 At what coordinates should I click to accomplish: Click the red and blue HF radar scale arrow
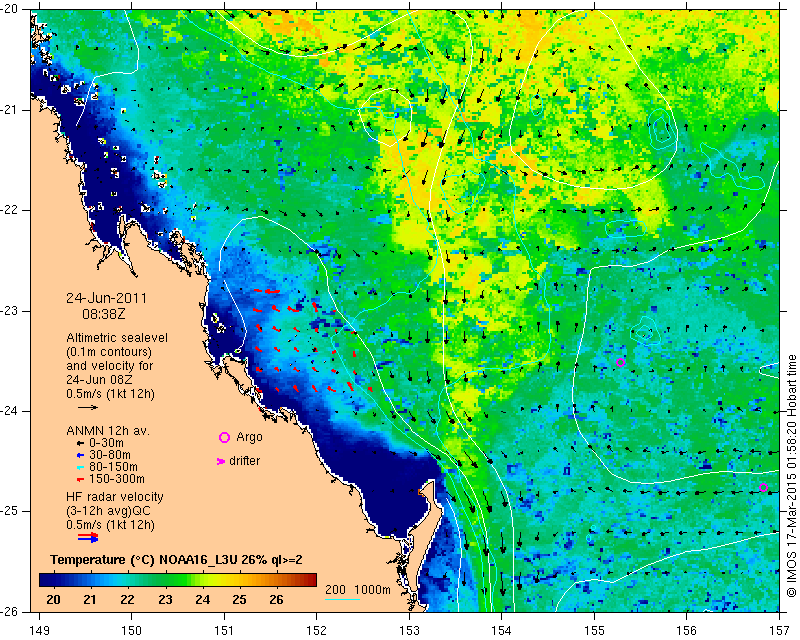click(88, 537)
